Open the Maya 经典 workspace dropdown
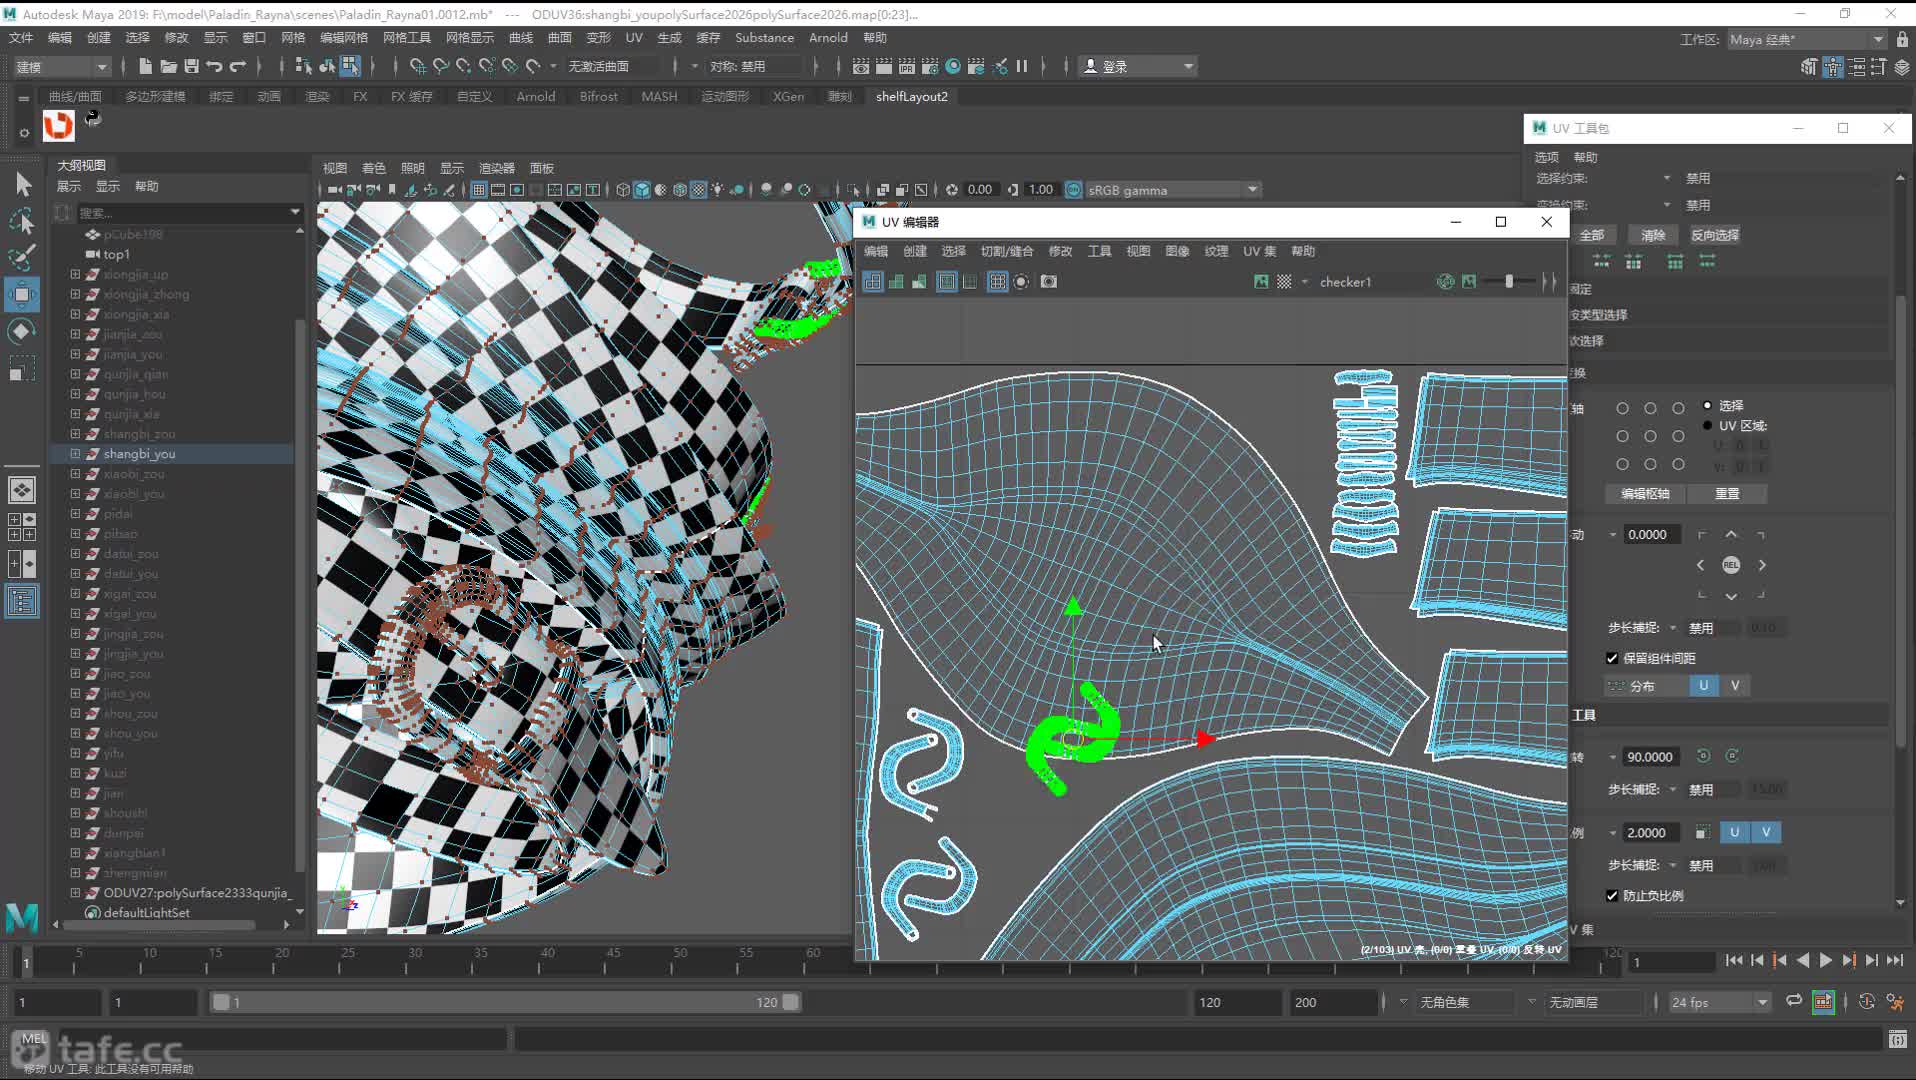The image size is (1916, 1080). 1806,39
